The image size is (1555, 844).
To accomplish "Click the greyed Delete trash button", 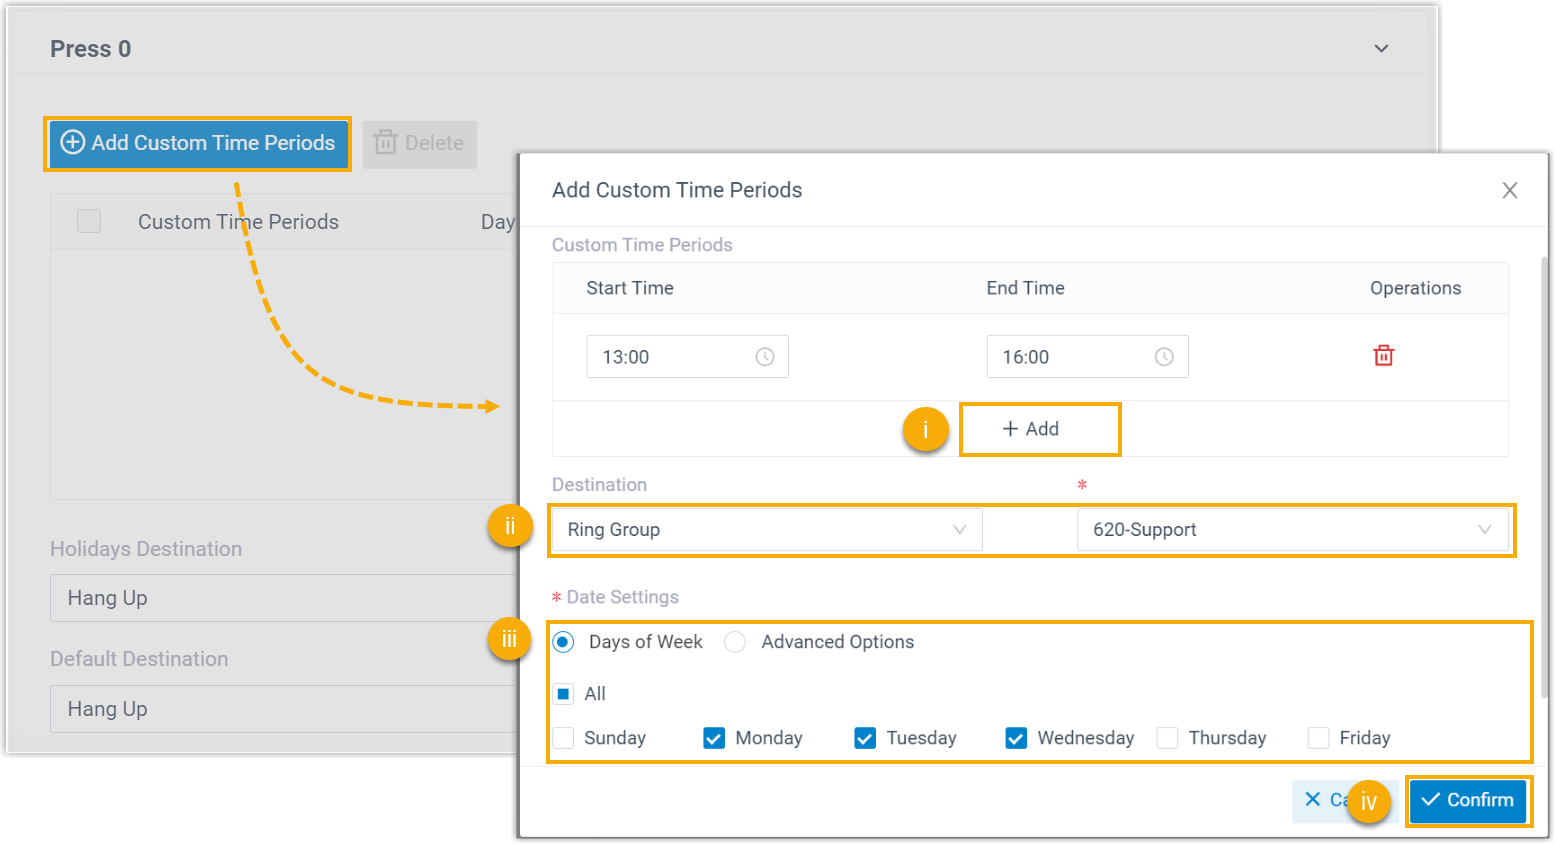I will pos(420,144).
